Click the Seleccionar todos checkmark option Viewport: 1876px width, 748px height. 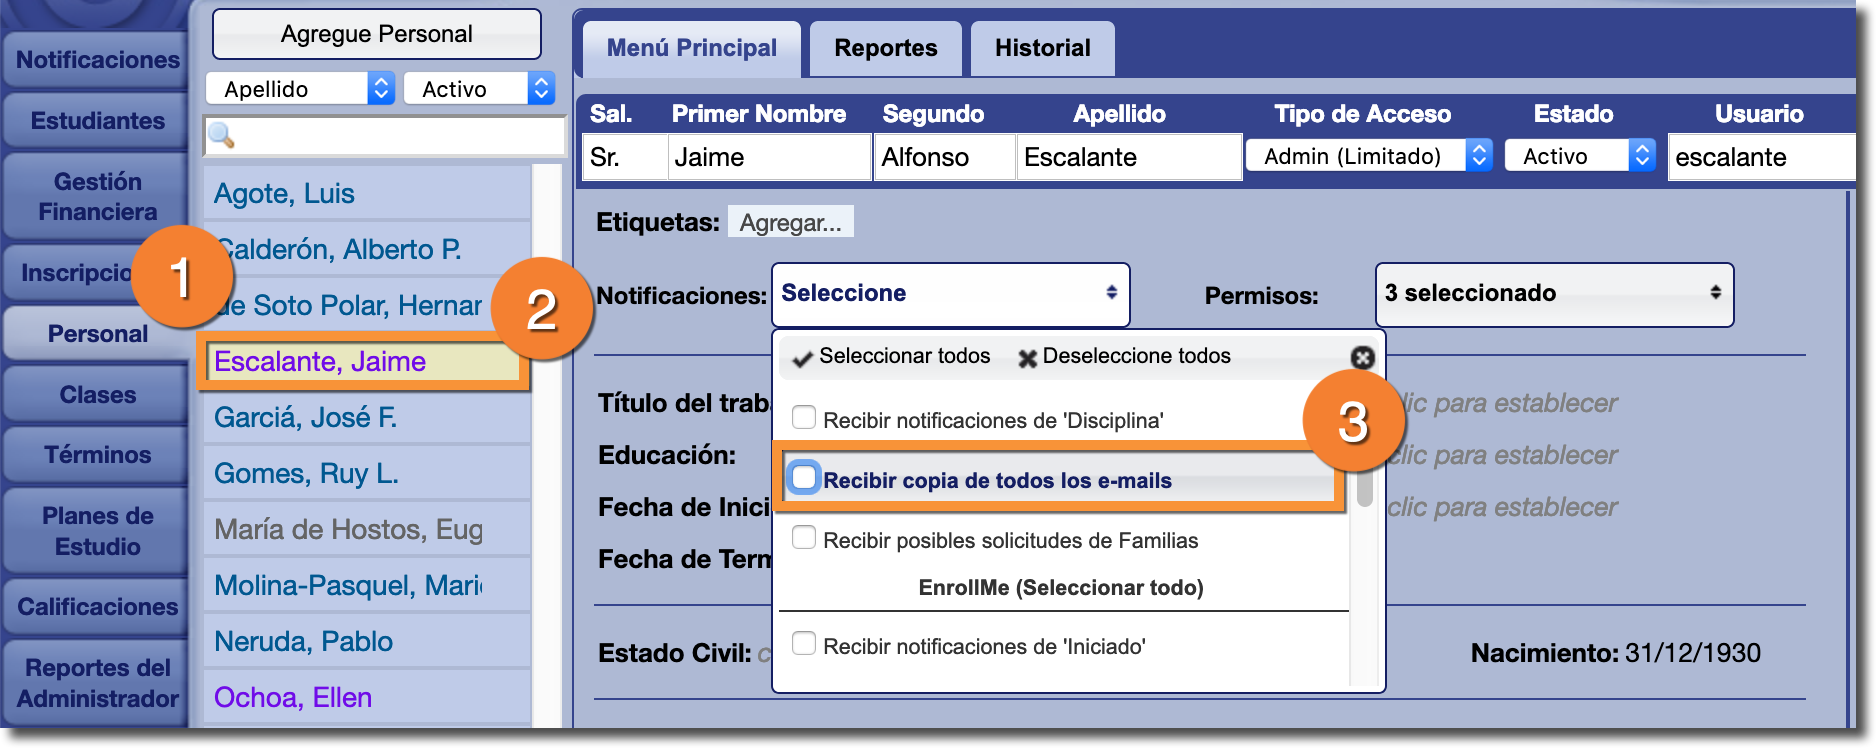(891, 357)
